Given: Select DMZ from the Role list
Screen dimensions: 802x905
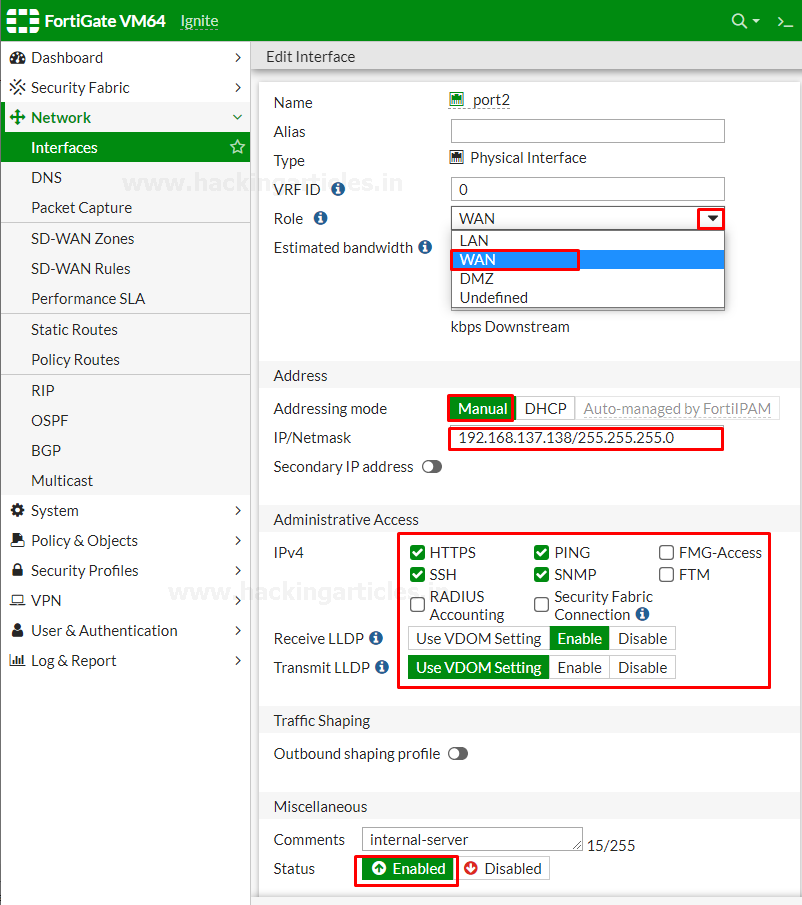Looking at the screenshot, I should 587,278.
